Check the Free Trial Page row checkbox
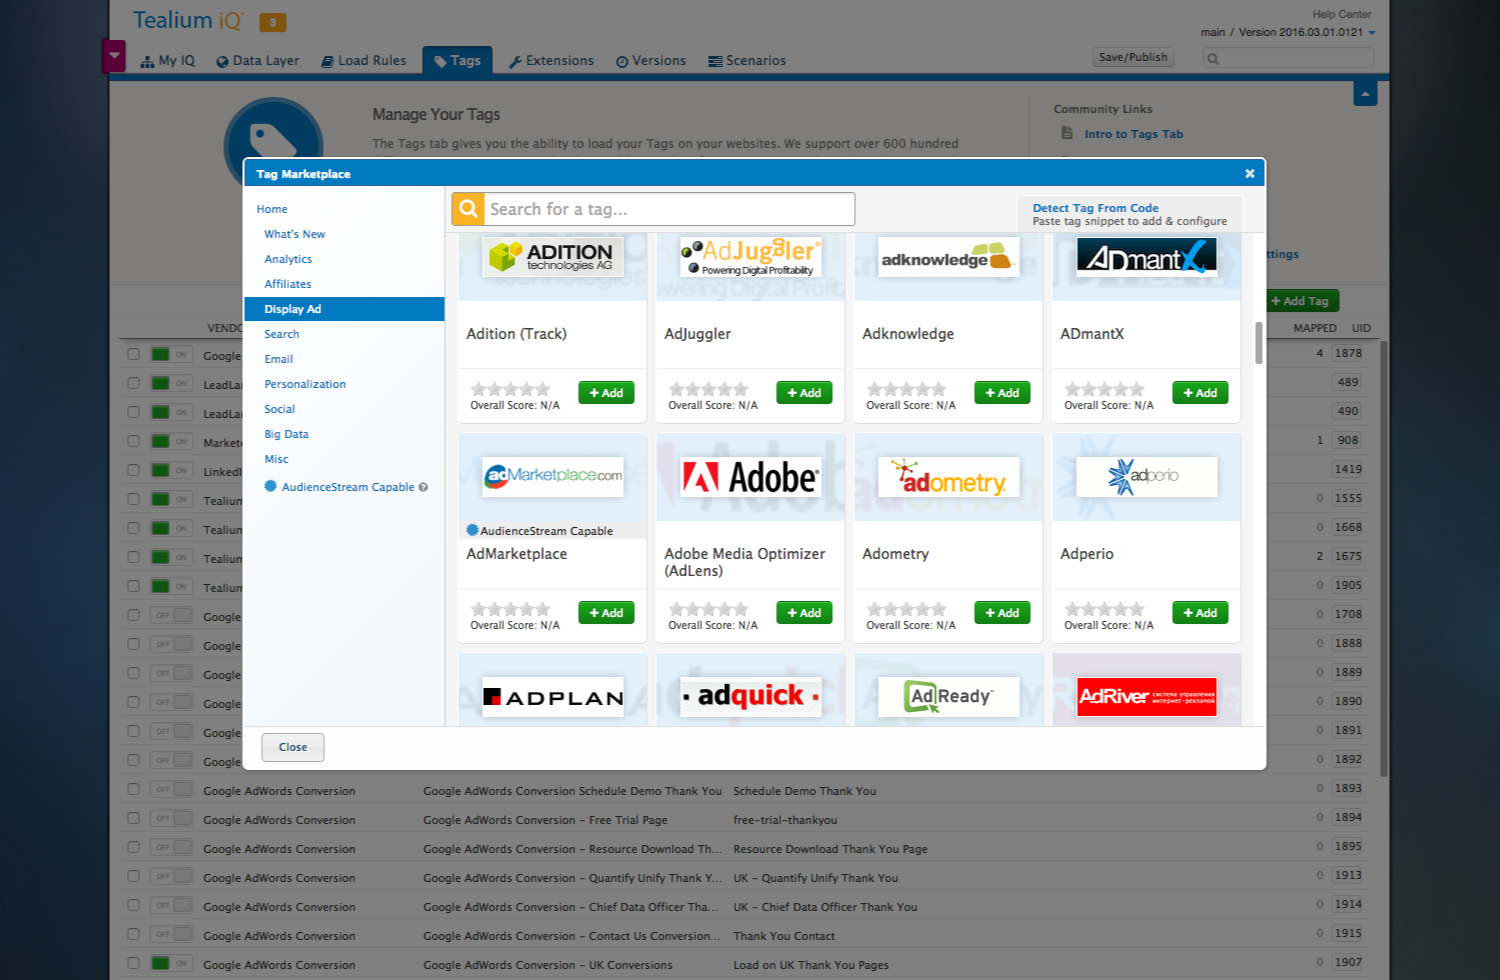This screenshot has width=1500, height=980. [x=133, y=819]
